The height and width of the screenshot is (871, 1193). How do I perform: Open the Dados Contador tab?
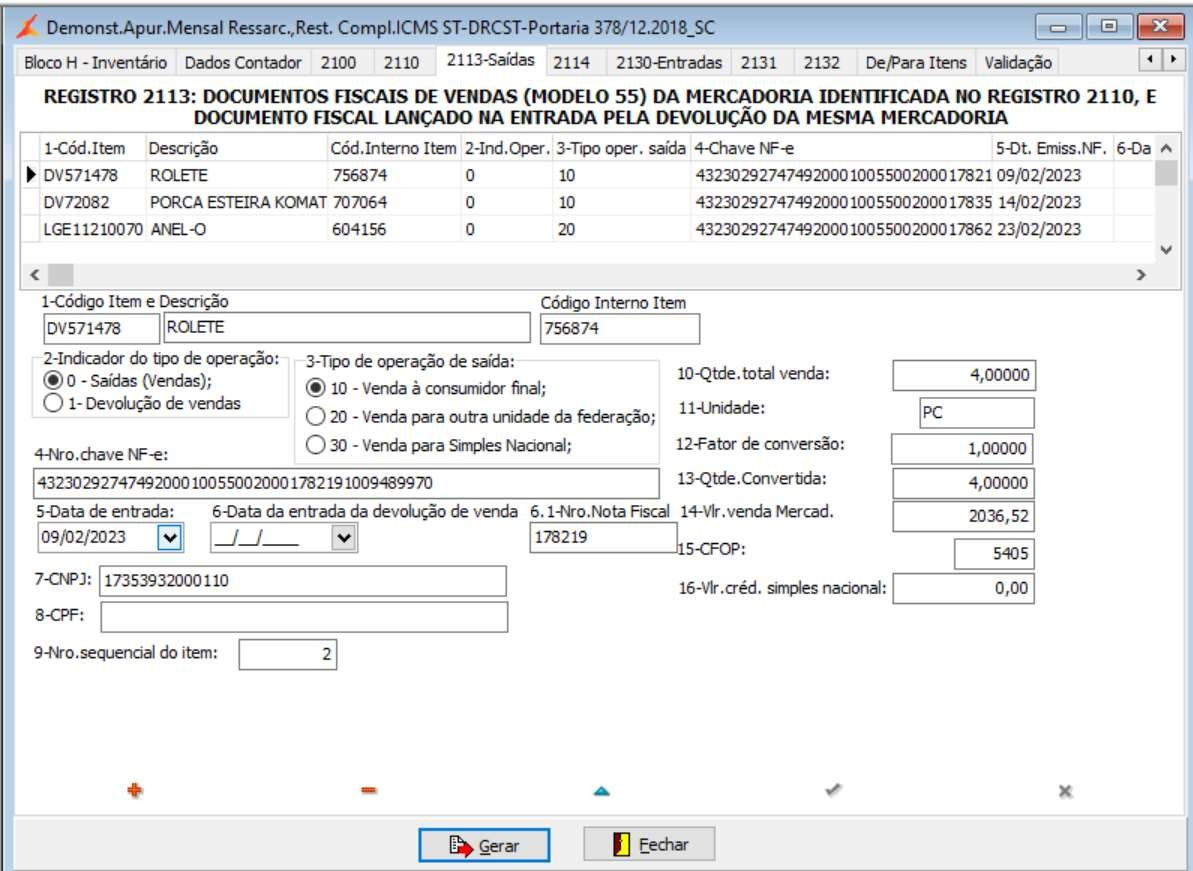tap(243, 62)
